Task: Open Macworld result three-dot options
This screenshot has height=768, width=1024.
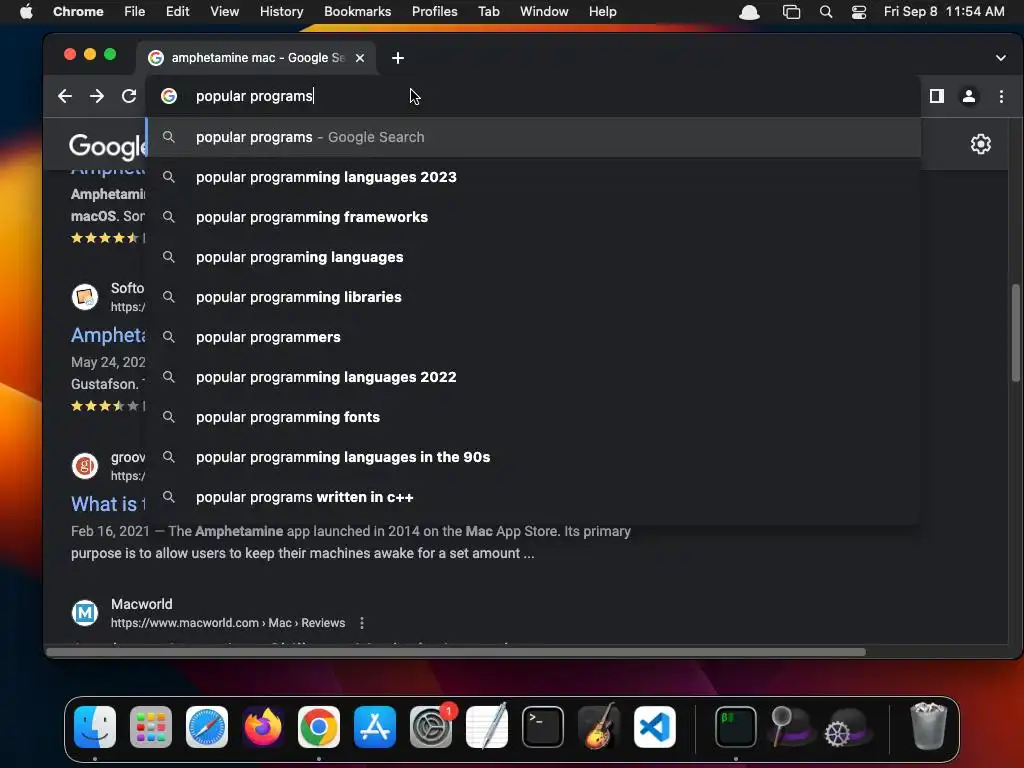Action: pos(362,623)
